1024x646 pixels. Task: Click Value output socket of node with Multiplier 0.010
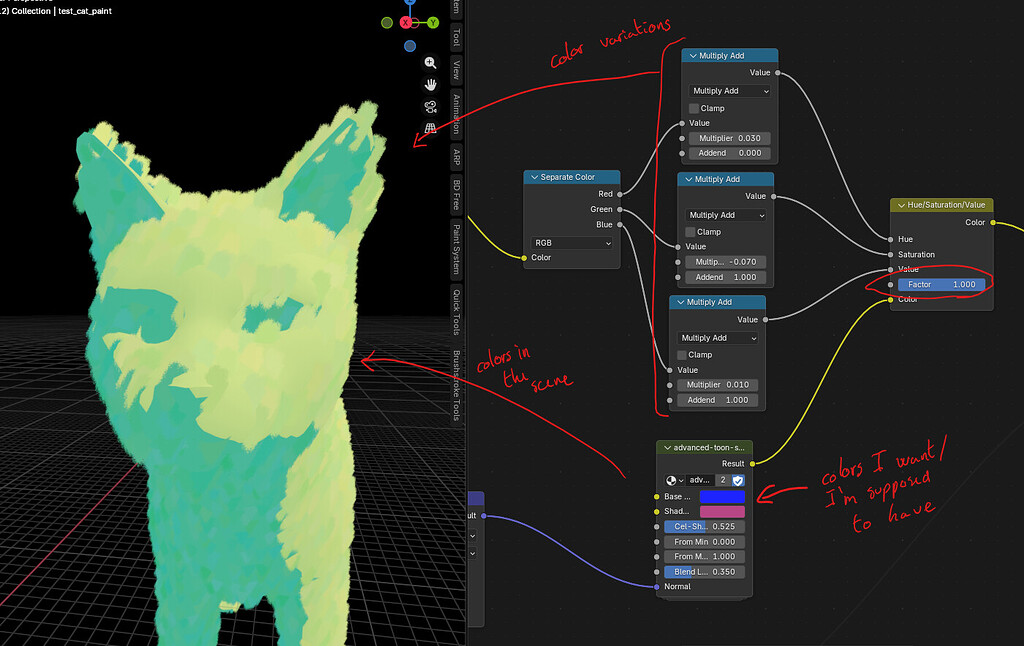point(765,319)
